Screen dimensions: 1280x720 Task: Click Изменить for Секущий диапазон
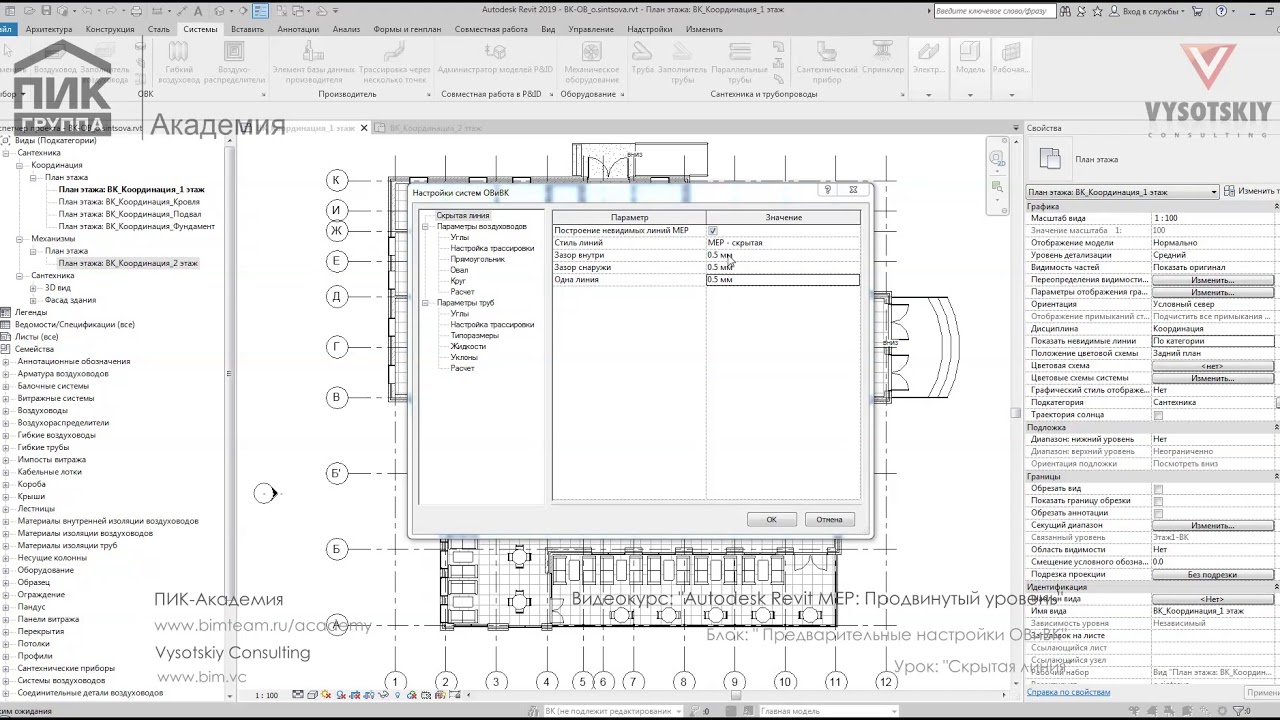coord(1212,525)
